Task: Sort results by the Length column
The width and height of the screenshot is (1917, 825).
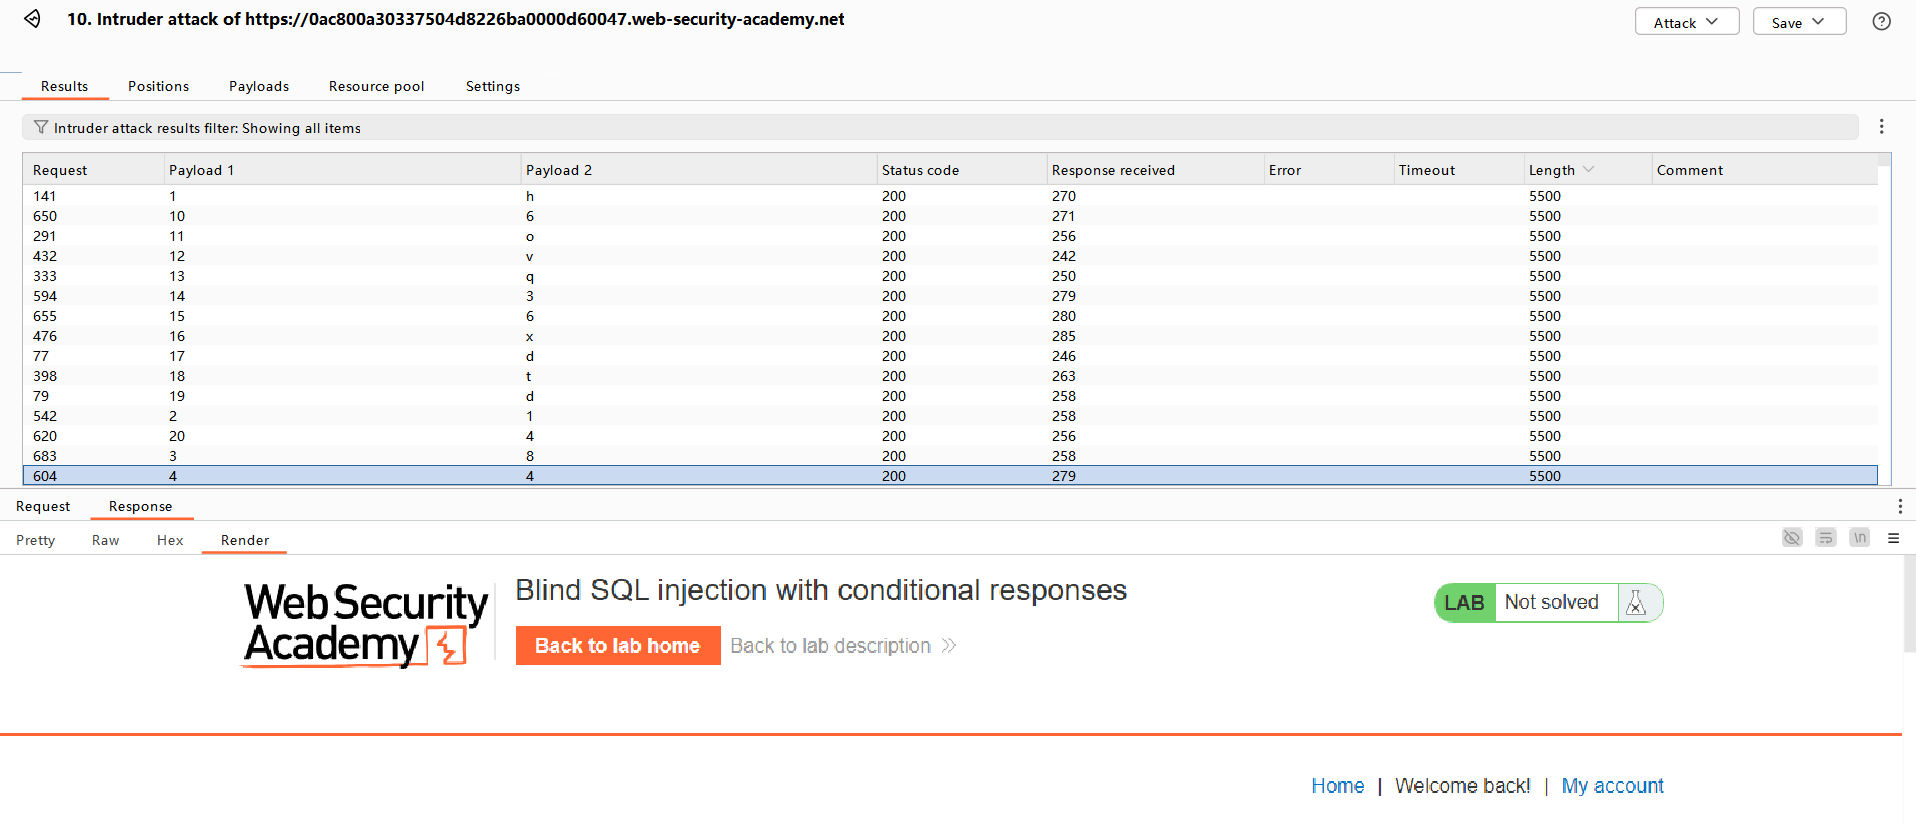Action: pyautogui.click(x=1552, y=170)
